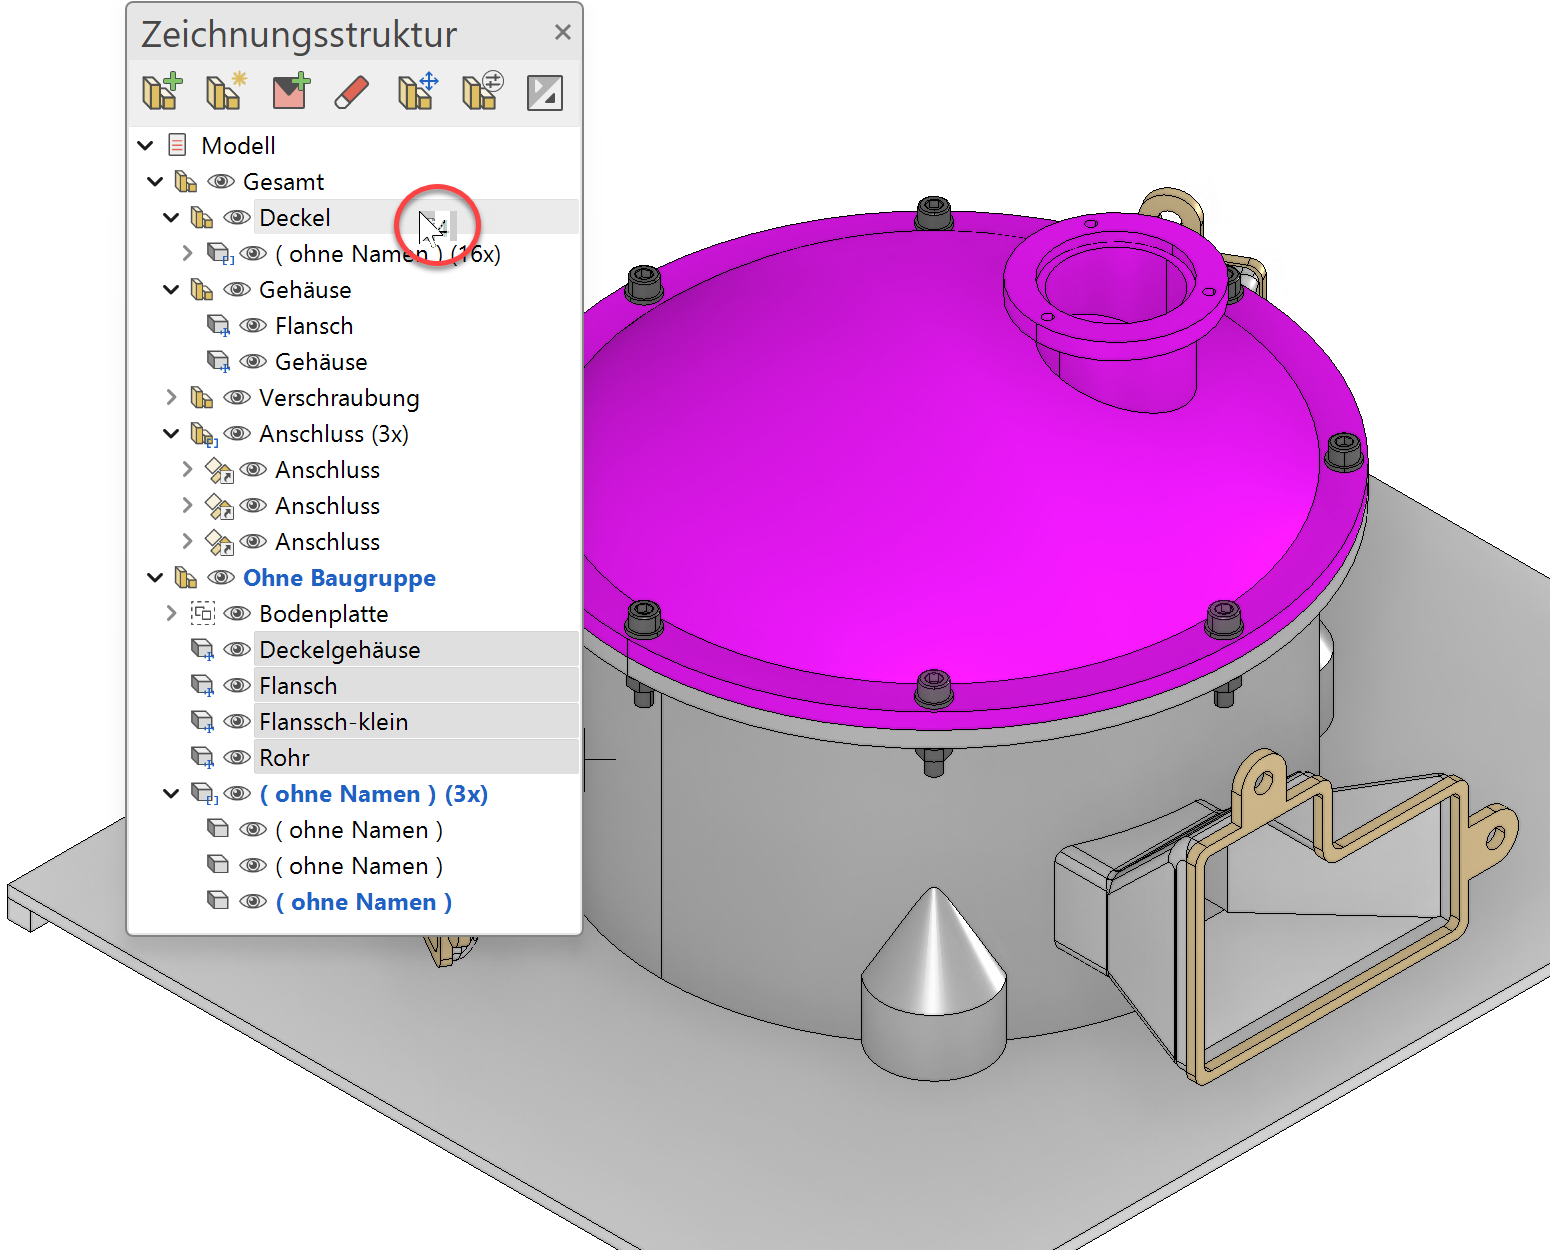Close the Zeichnungsstruktur panel
This screenshot has height=1250, width=1550.
click(x=563, y=33)
